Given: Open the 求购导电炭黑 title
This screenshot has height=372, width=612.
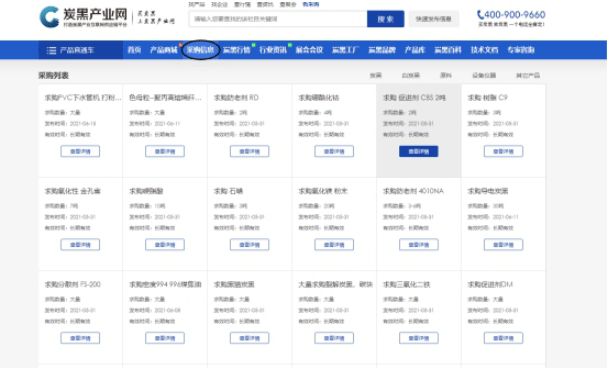Looking at the screenshot, I should [x=487, y=191].
